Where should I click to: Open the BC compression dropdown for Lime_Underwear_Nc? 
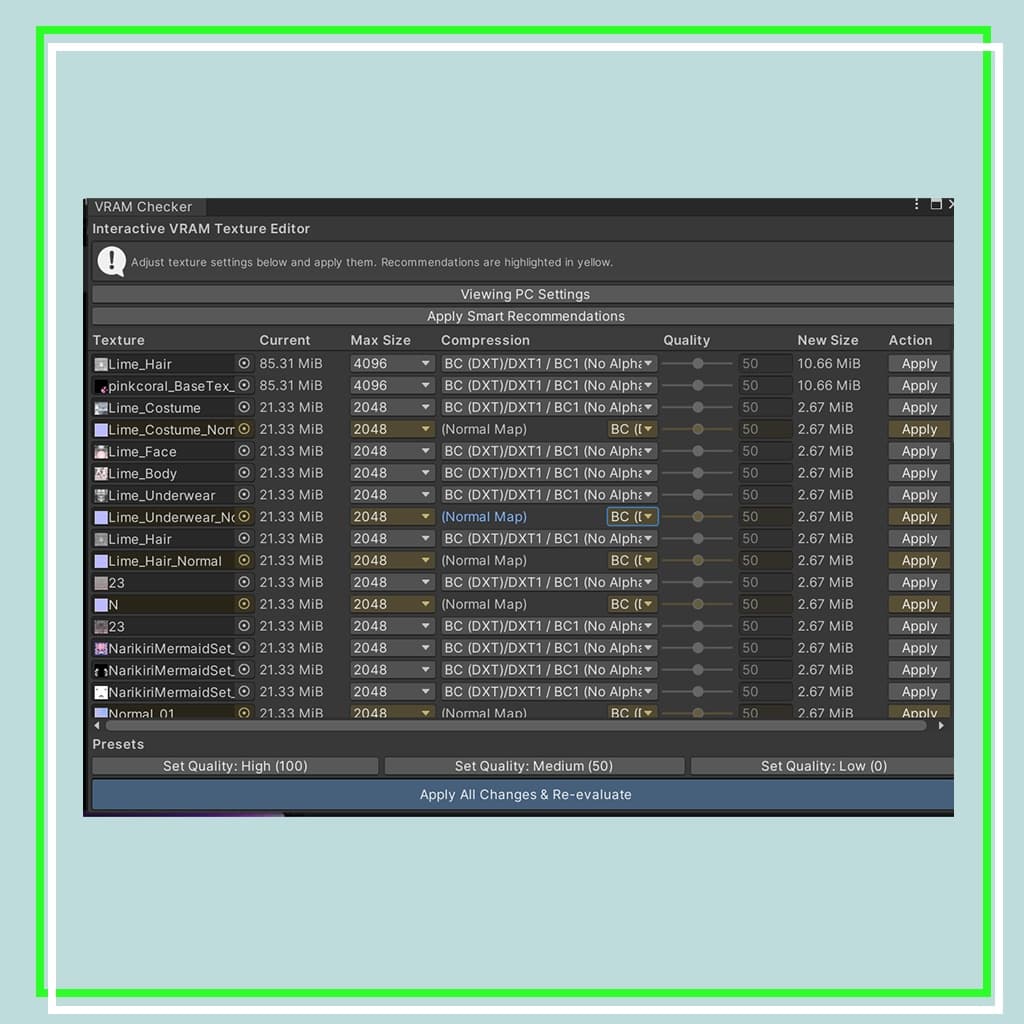pos(632,517)
